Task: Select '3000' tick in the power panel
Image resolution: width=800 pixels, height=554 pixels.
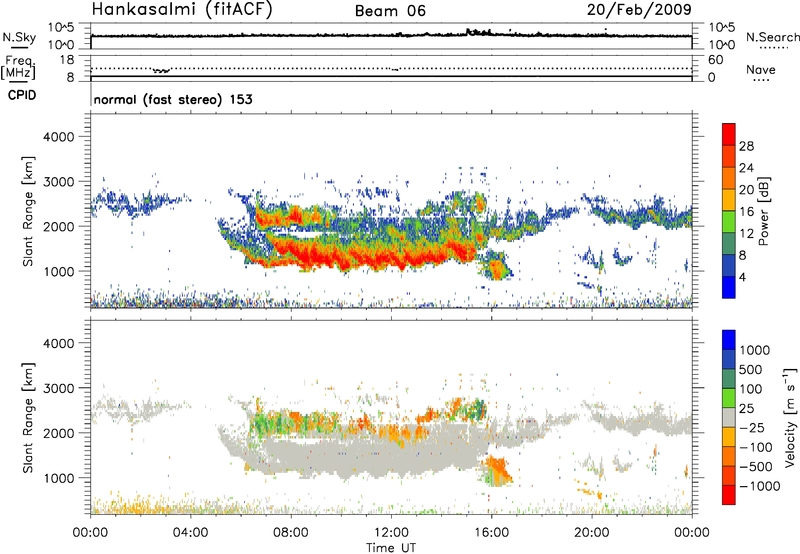Action: 59,182
